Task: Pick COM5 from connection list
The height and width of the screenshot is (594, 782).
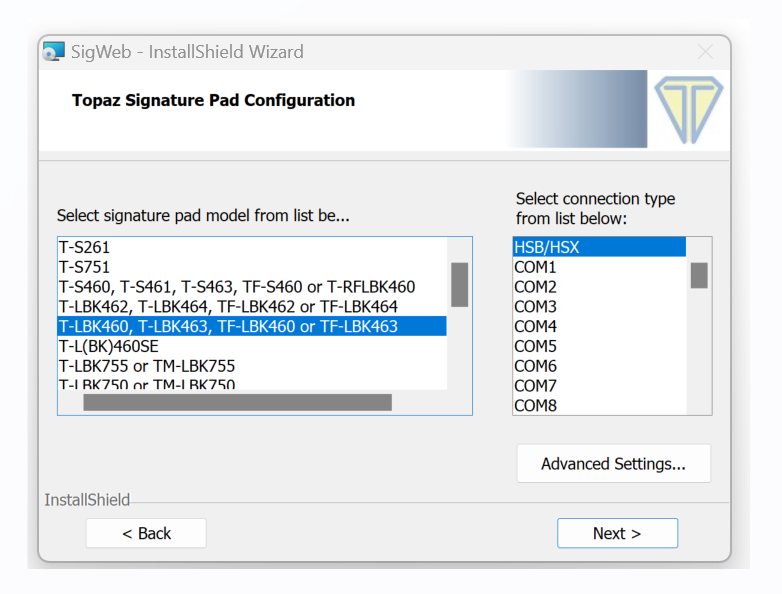Action: 535,346
